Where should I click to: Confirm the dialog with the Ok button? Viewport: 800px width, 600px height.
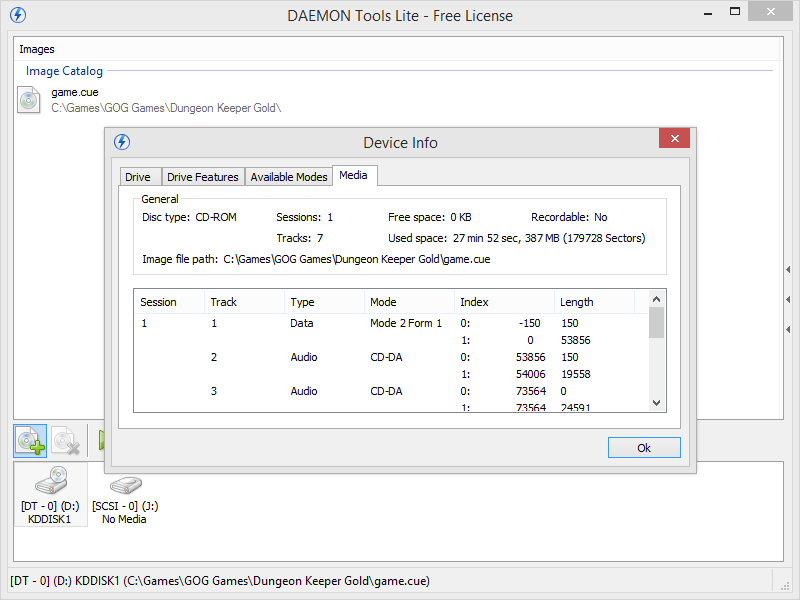pyautogui.click(x=644, y=447)
